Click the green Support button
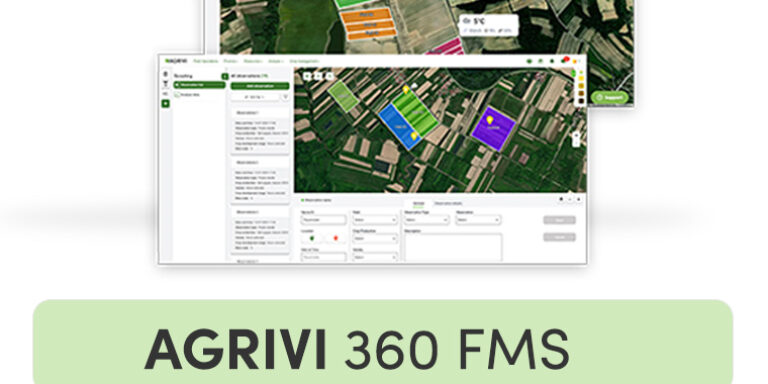Screen dimensions: 768x384 pos(609,97)
